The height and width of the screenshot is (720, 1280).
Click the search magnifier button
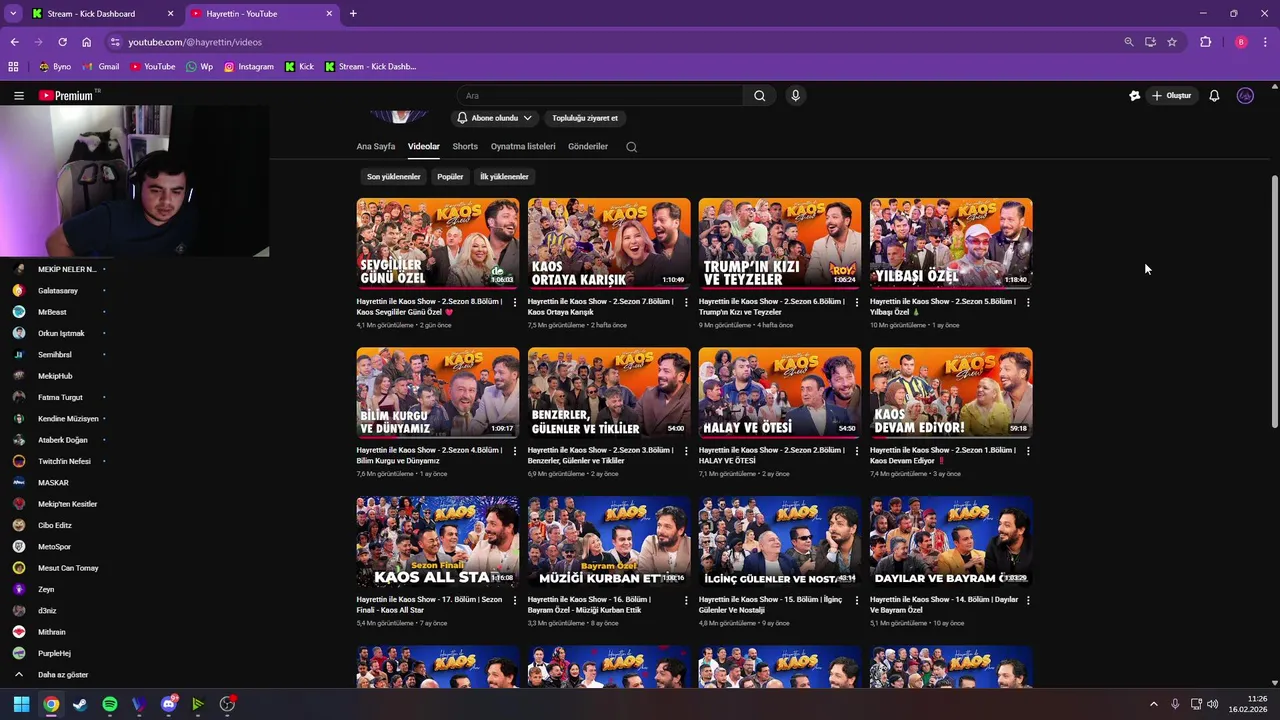point(759,96)
